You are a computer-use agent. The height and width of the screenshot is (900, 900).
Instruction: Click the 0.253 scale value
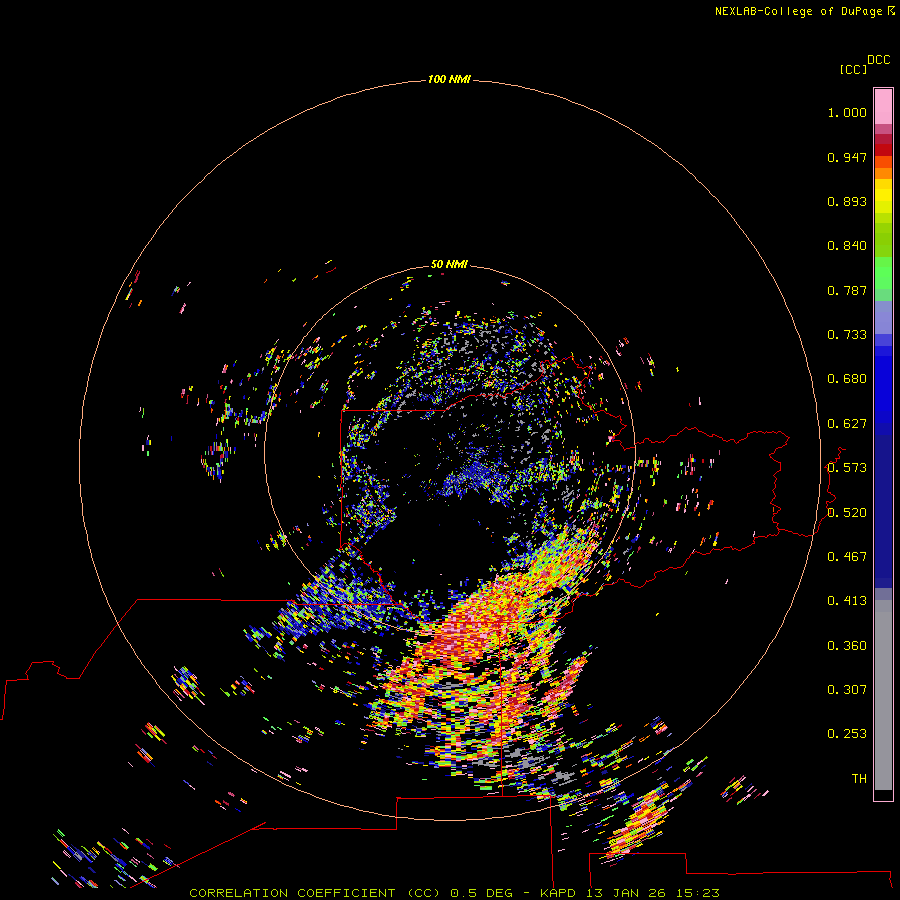click(847, 734)
